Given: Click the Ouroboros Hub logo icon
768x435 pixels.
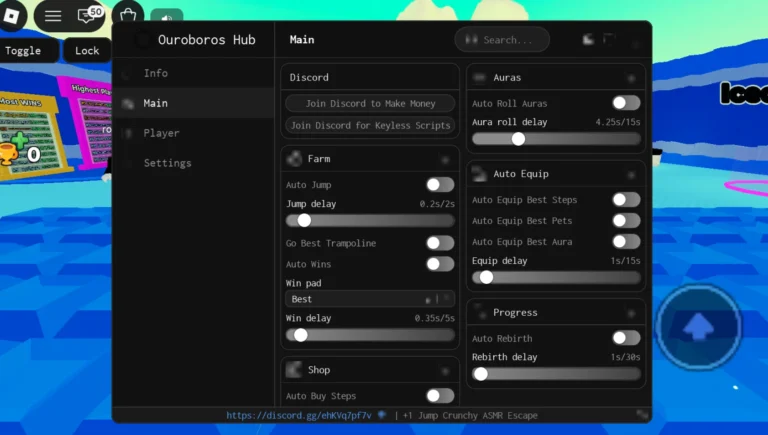Looking at the screenshot, I should (143, 40).
